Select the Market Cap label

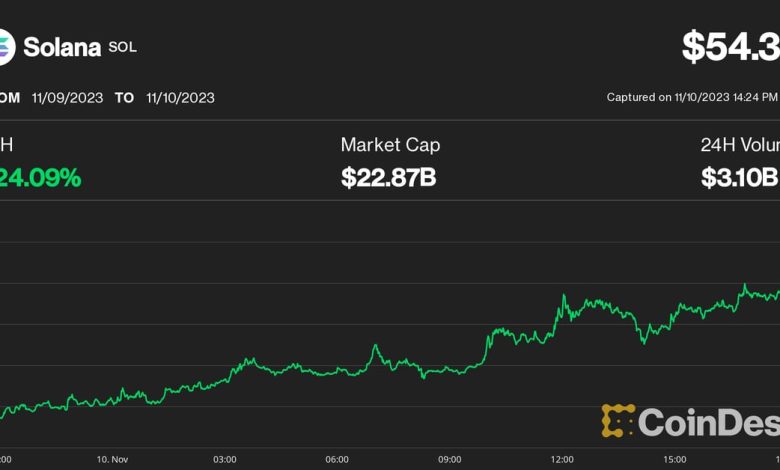click(x=390, y=145)
